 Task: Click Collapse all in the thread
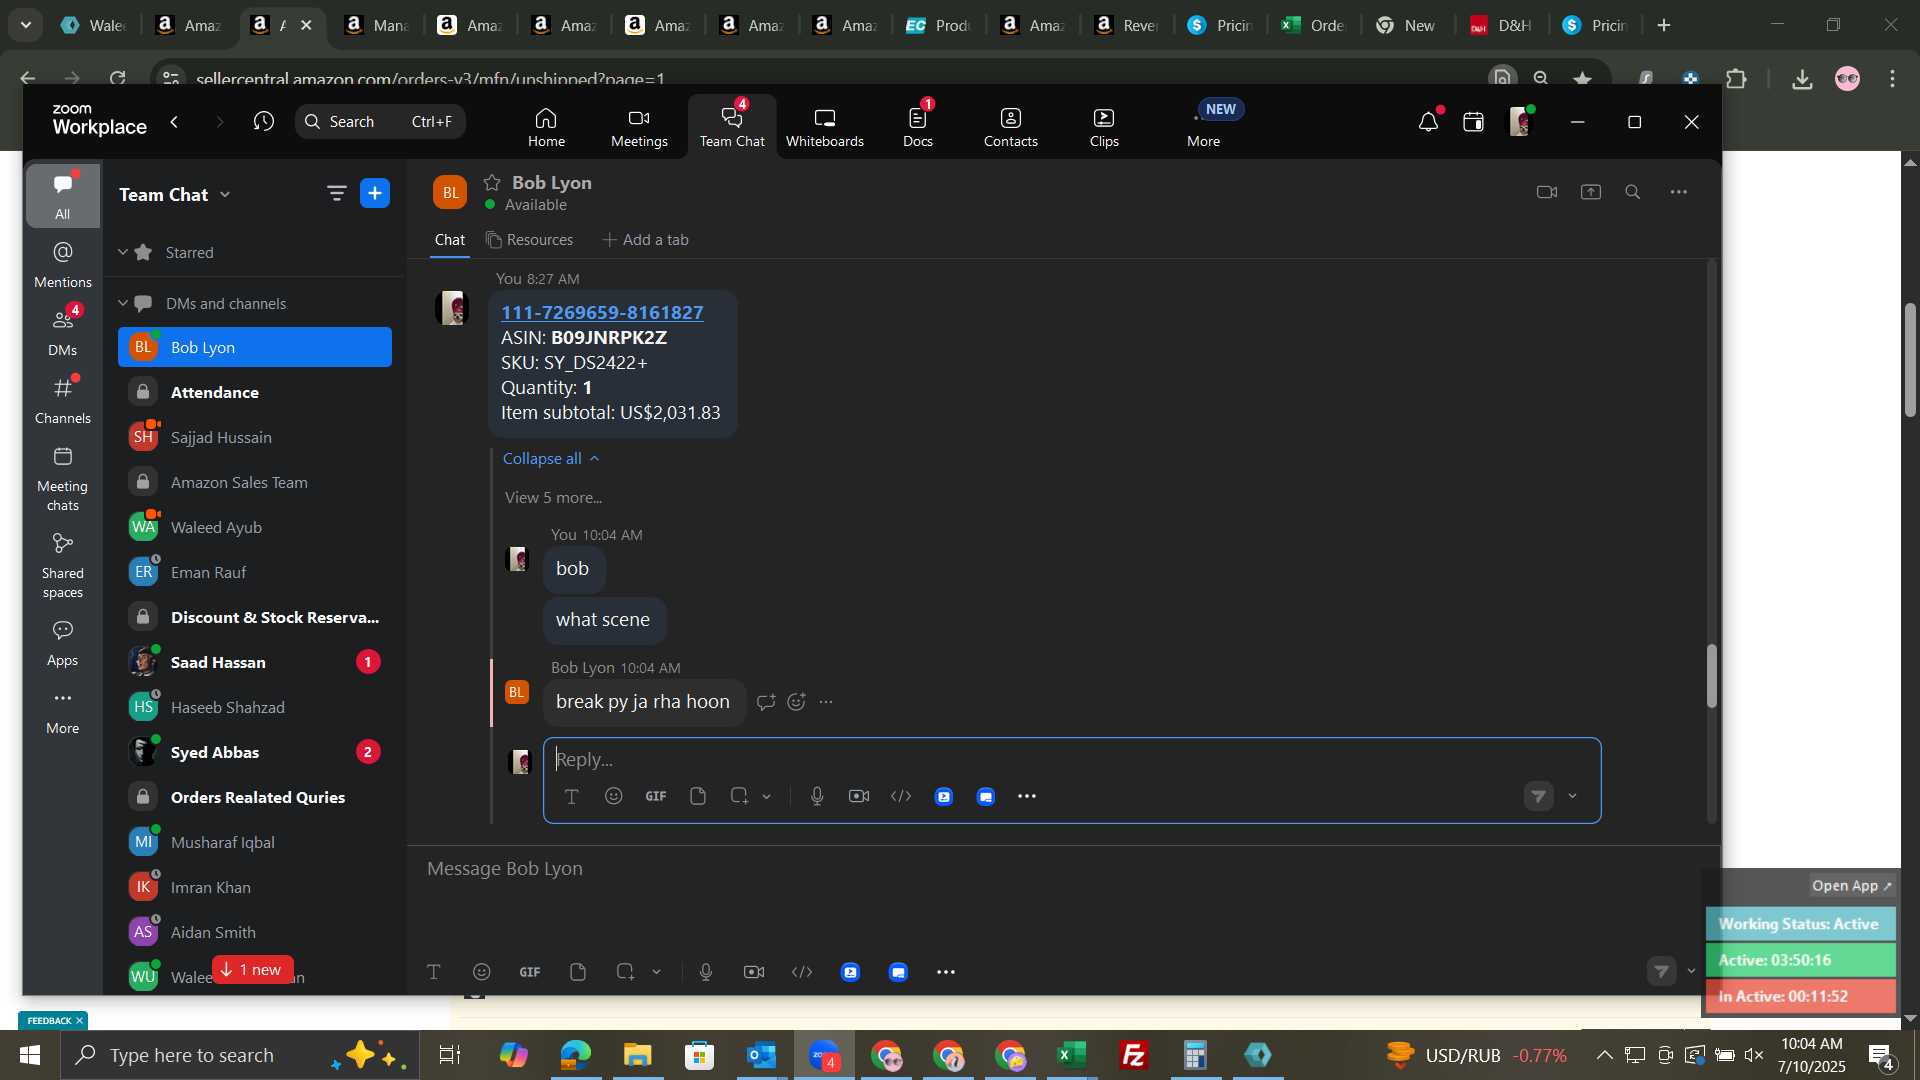[550, 458]
